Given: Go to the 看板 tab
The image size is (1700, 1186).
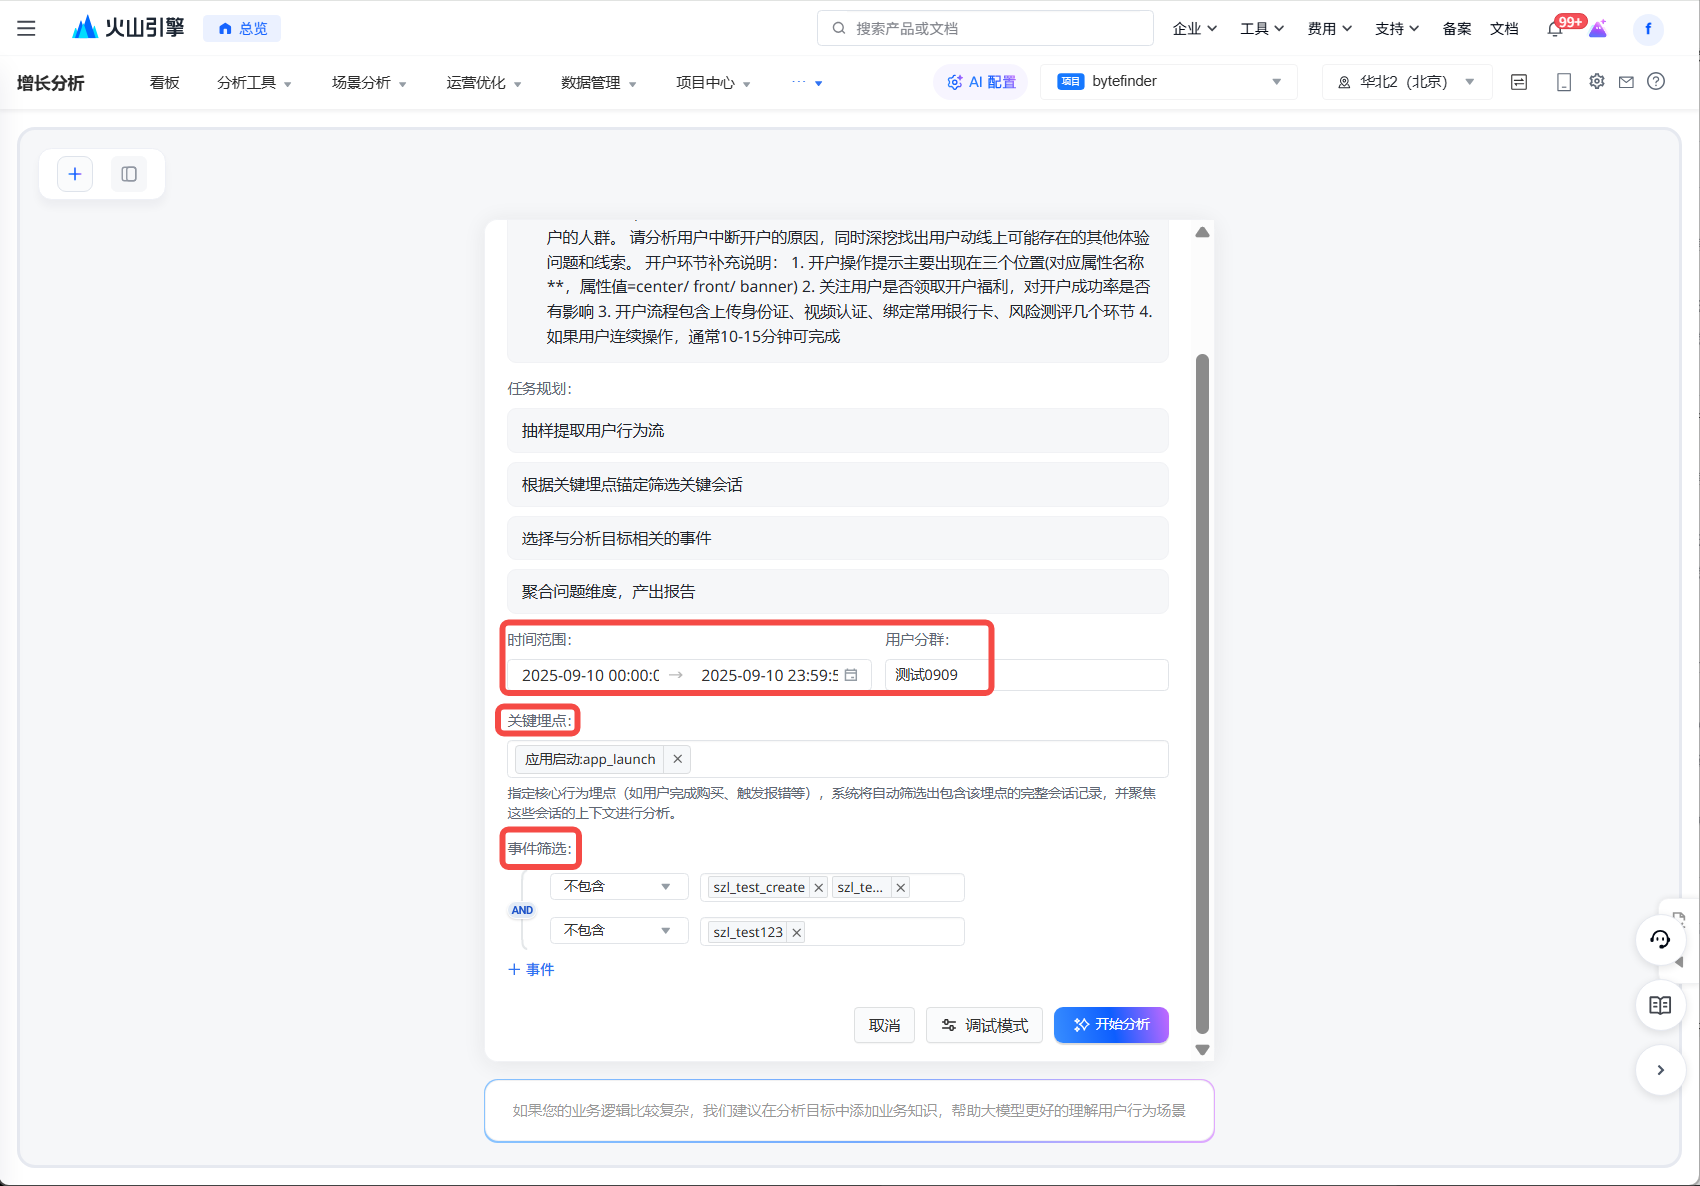Looking at the screenshot, I should click(x=164, y=83).
